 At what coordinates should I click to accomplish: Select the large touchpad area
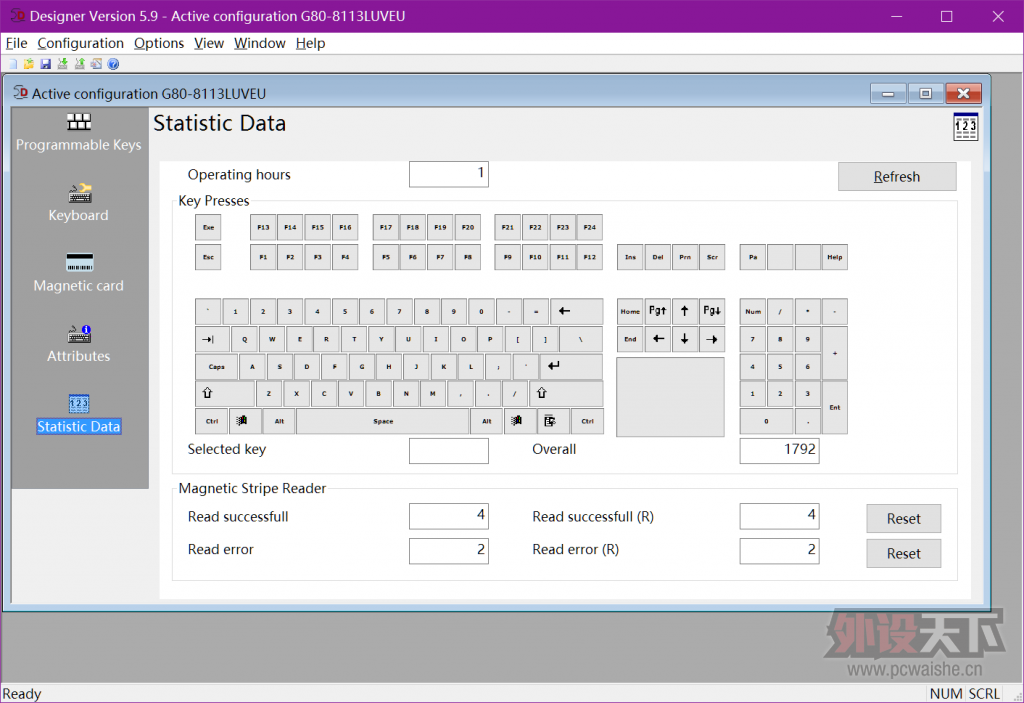[671, 397]
